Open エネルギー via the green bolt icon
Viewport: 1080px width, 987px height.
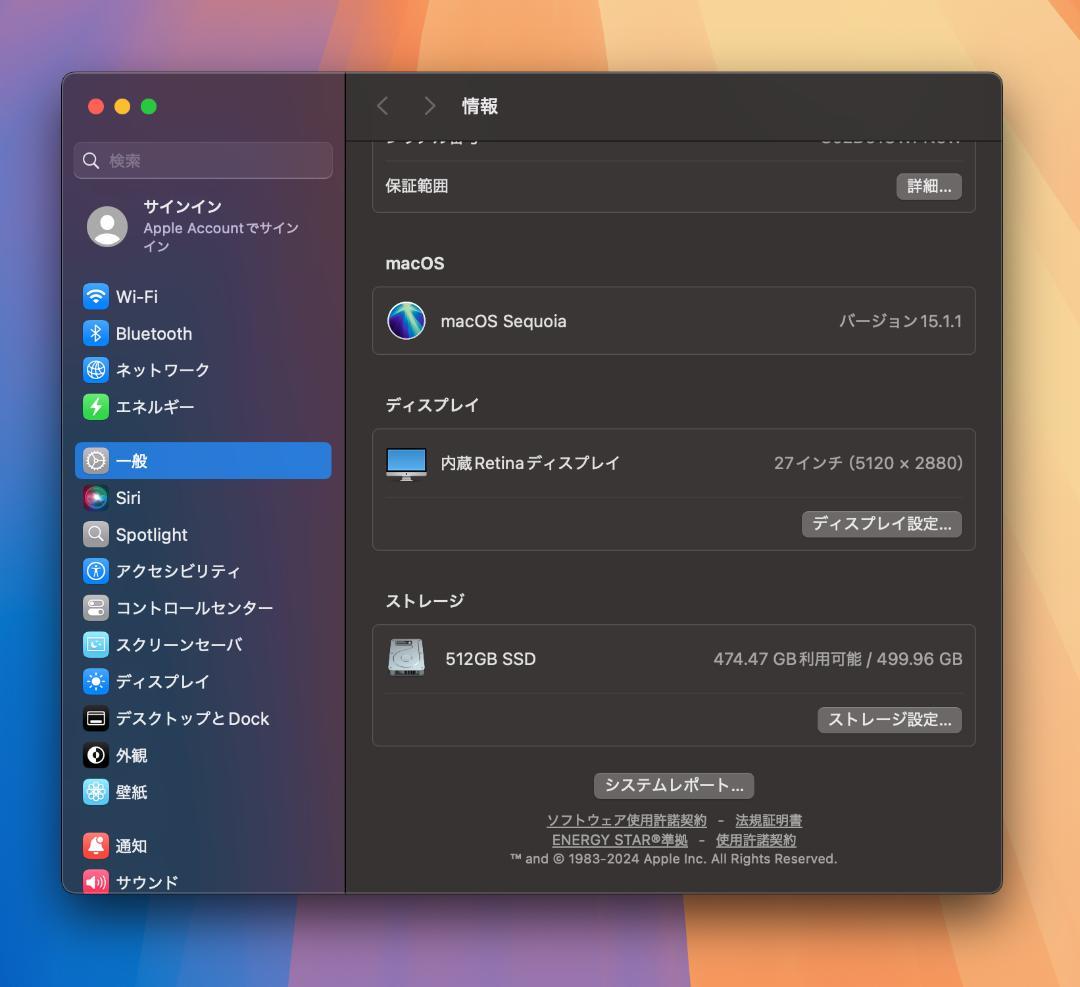(x=96, y=407)
